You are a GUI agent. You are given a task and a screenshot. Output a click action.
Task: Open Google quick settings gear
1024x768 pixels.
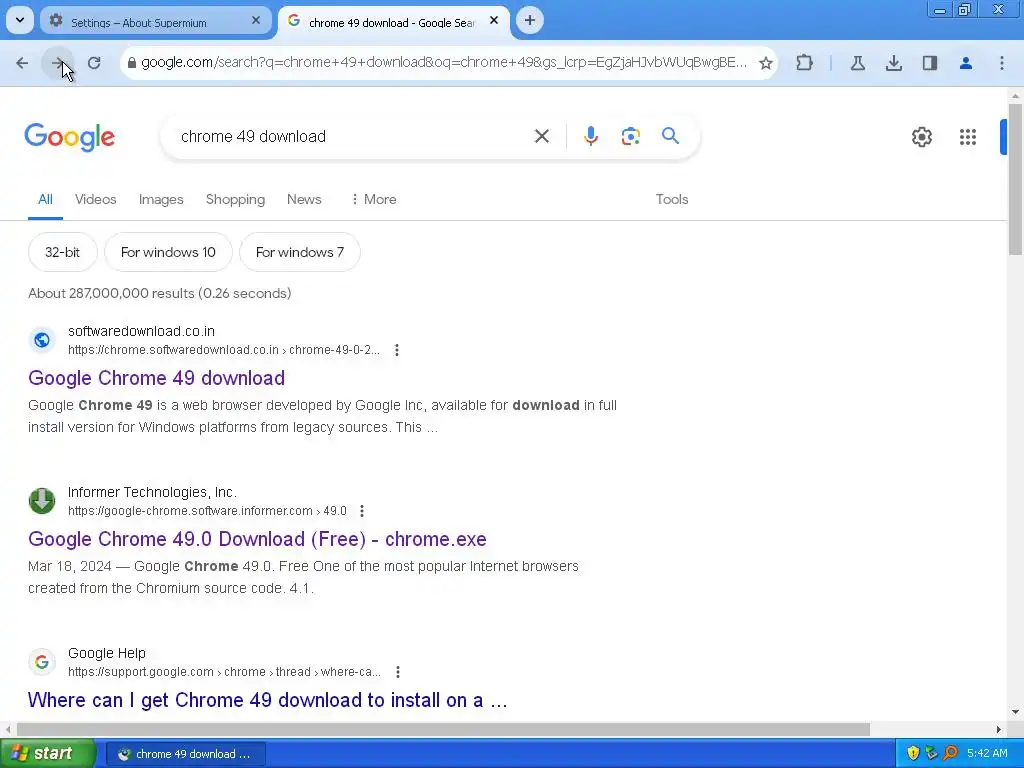pyautogui.click(x=921, y=136)
